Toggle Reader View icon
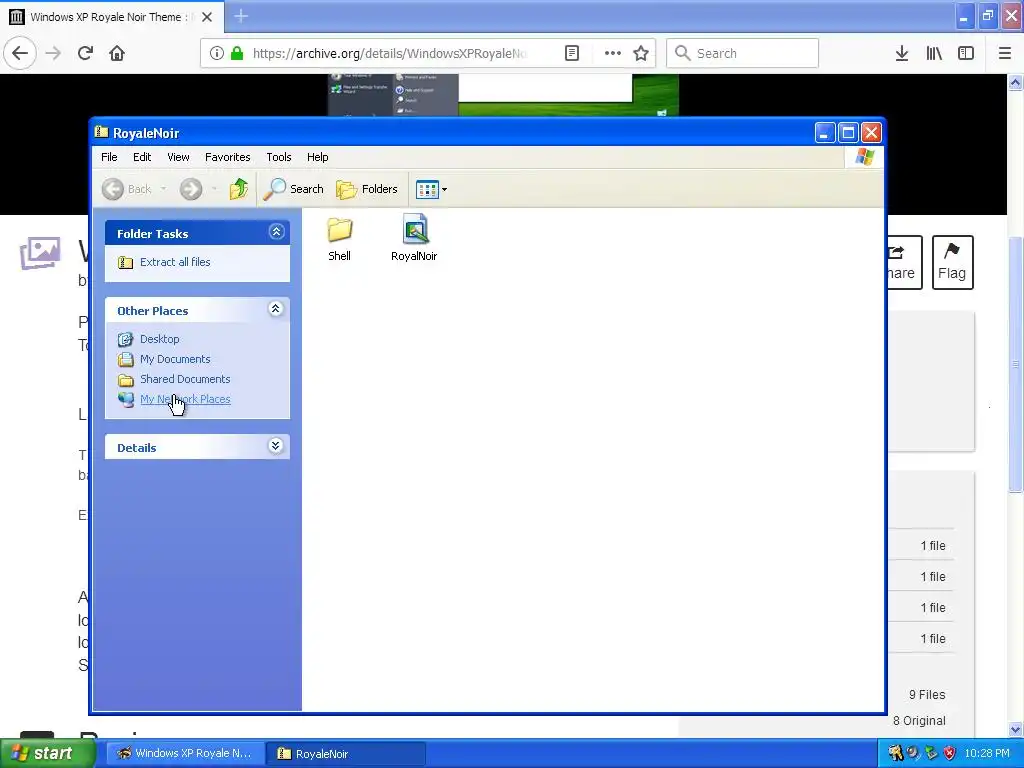1024x768 pixels. [x=571, y=53]
